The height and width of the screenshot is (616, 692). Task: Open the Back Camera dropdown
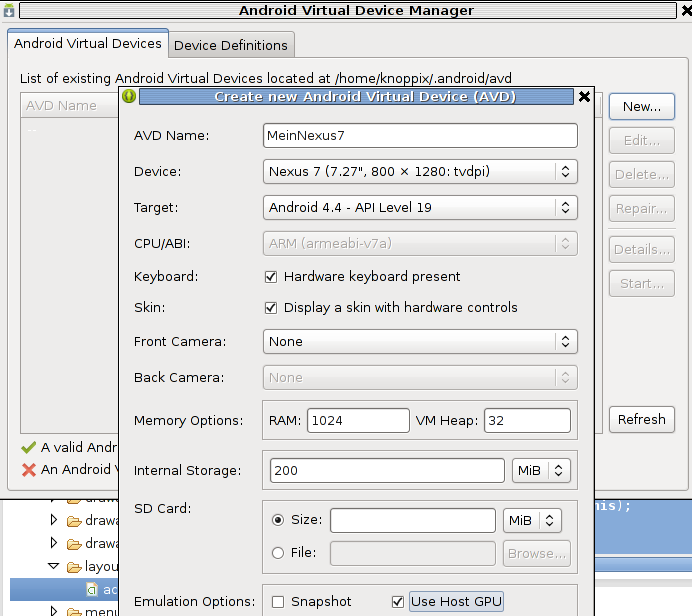[x=420, y=378]
